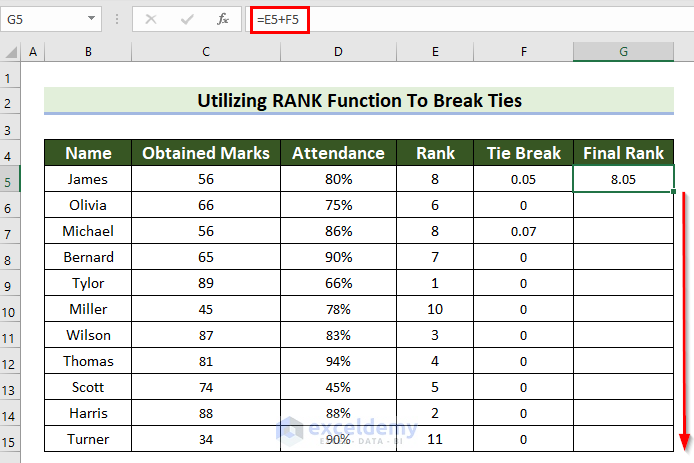The height and width of the screenshot is (463, 694).
Task: Select the cell containing 'Miller'
Action: [x=88, y=309]
